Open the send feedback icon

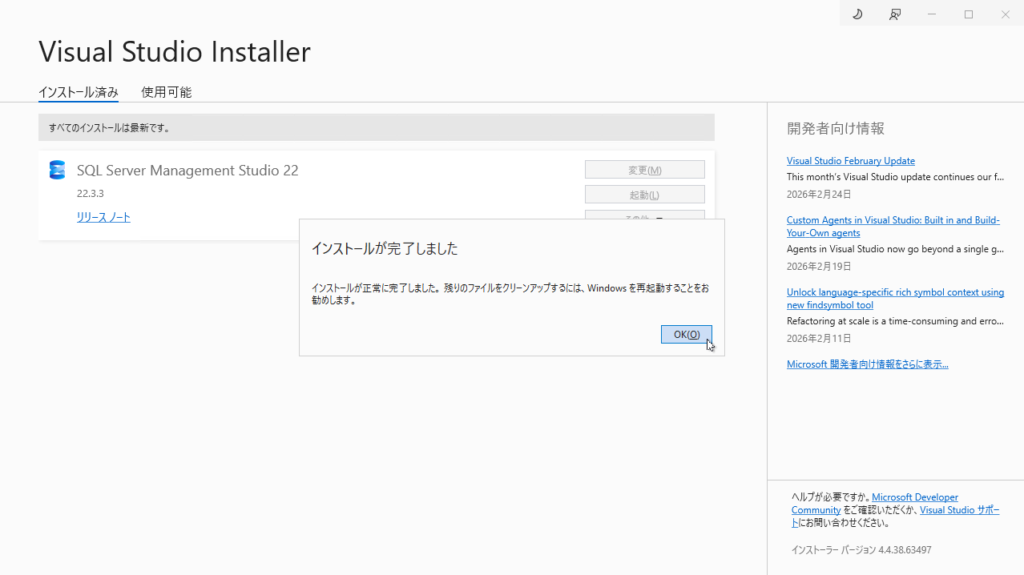(x=895, y=14)
